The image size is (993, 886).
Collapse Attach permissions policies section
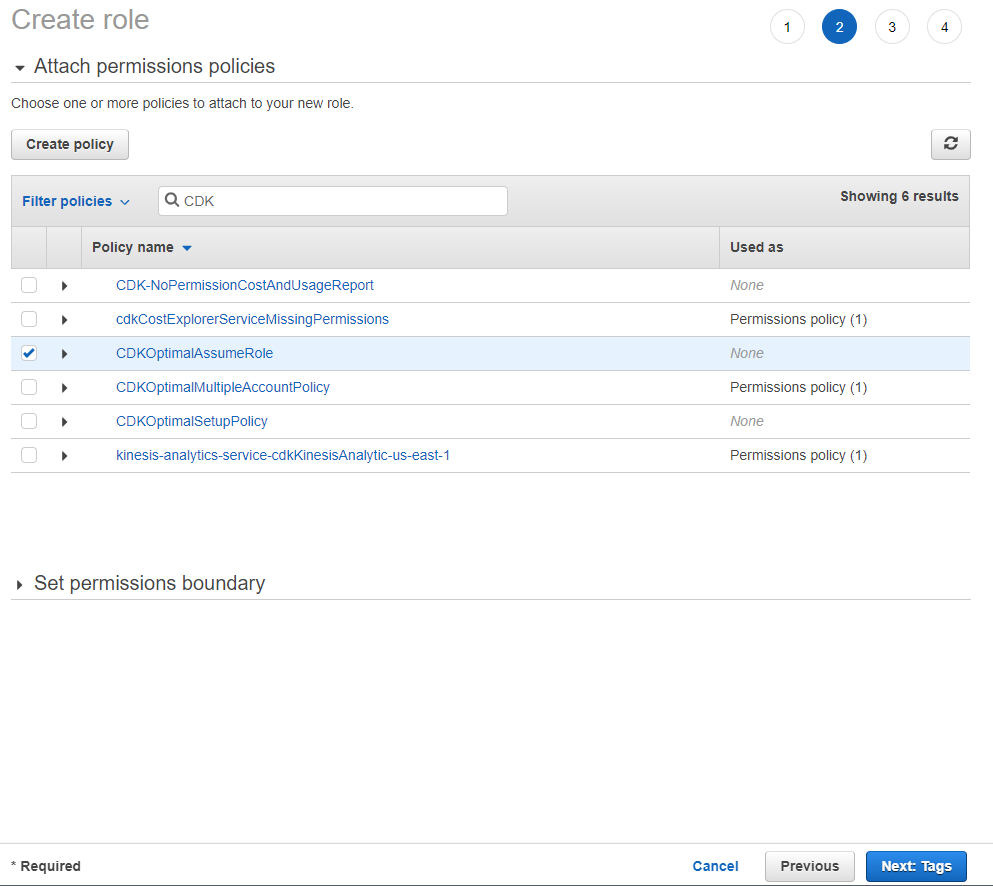(x=20, y=67)
